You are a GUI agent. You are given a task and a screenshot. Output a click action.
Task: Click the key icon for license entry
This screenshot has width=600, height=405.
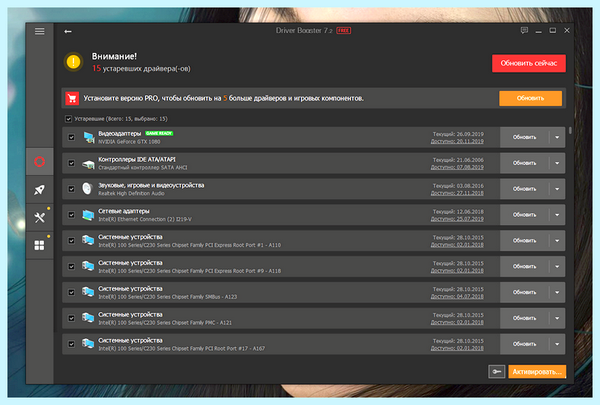click(496, 371)
